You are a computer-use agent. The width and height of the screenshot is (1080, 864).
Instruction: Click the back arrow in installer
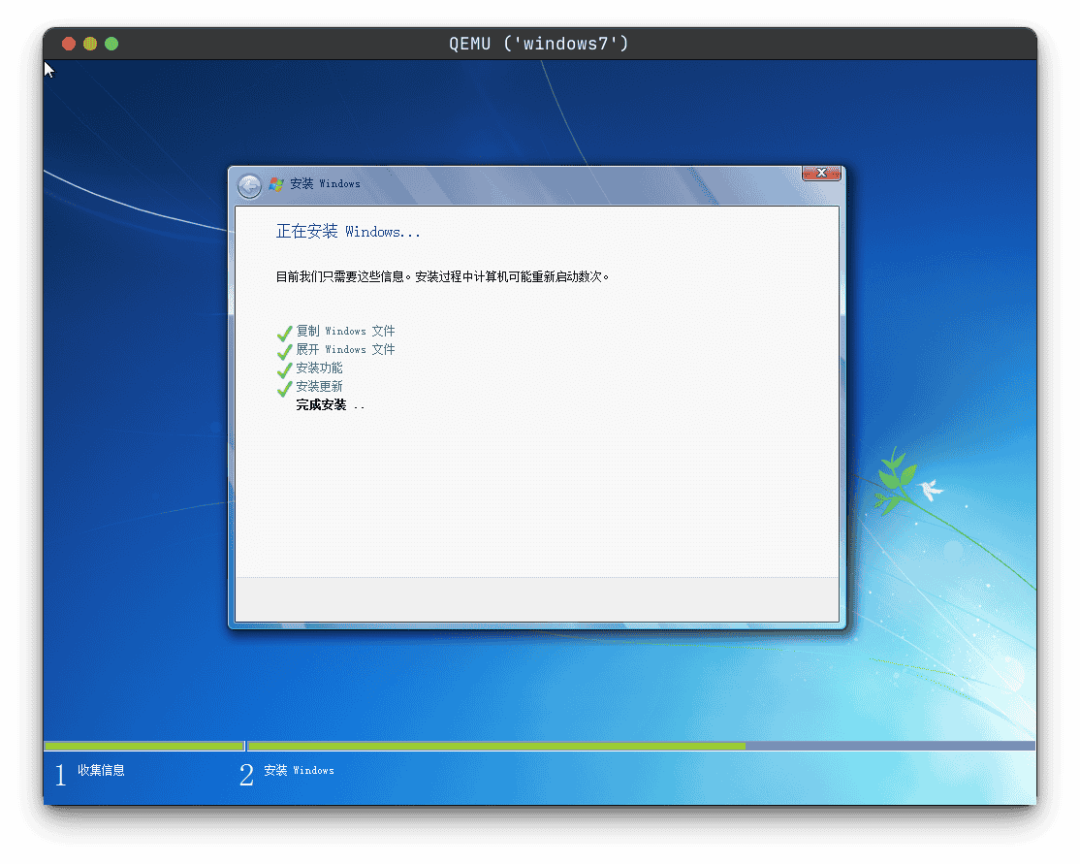(x=249, y=185)
